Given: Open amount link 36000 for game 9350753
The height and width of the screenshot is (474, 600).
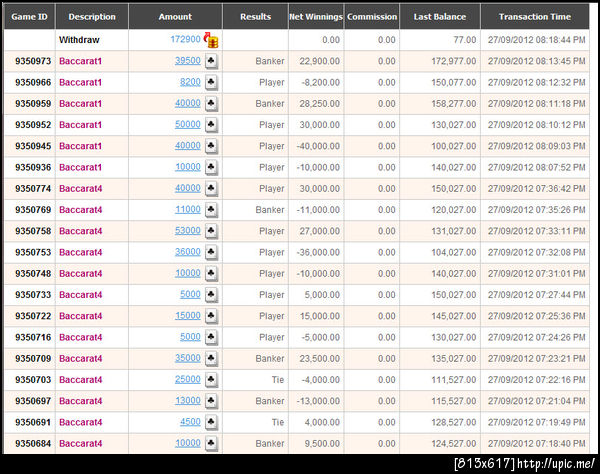Looking at the screenshot, I should point(188,252).
